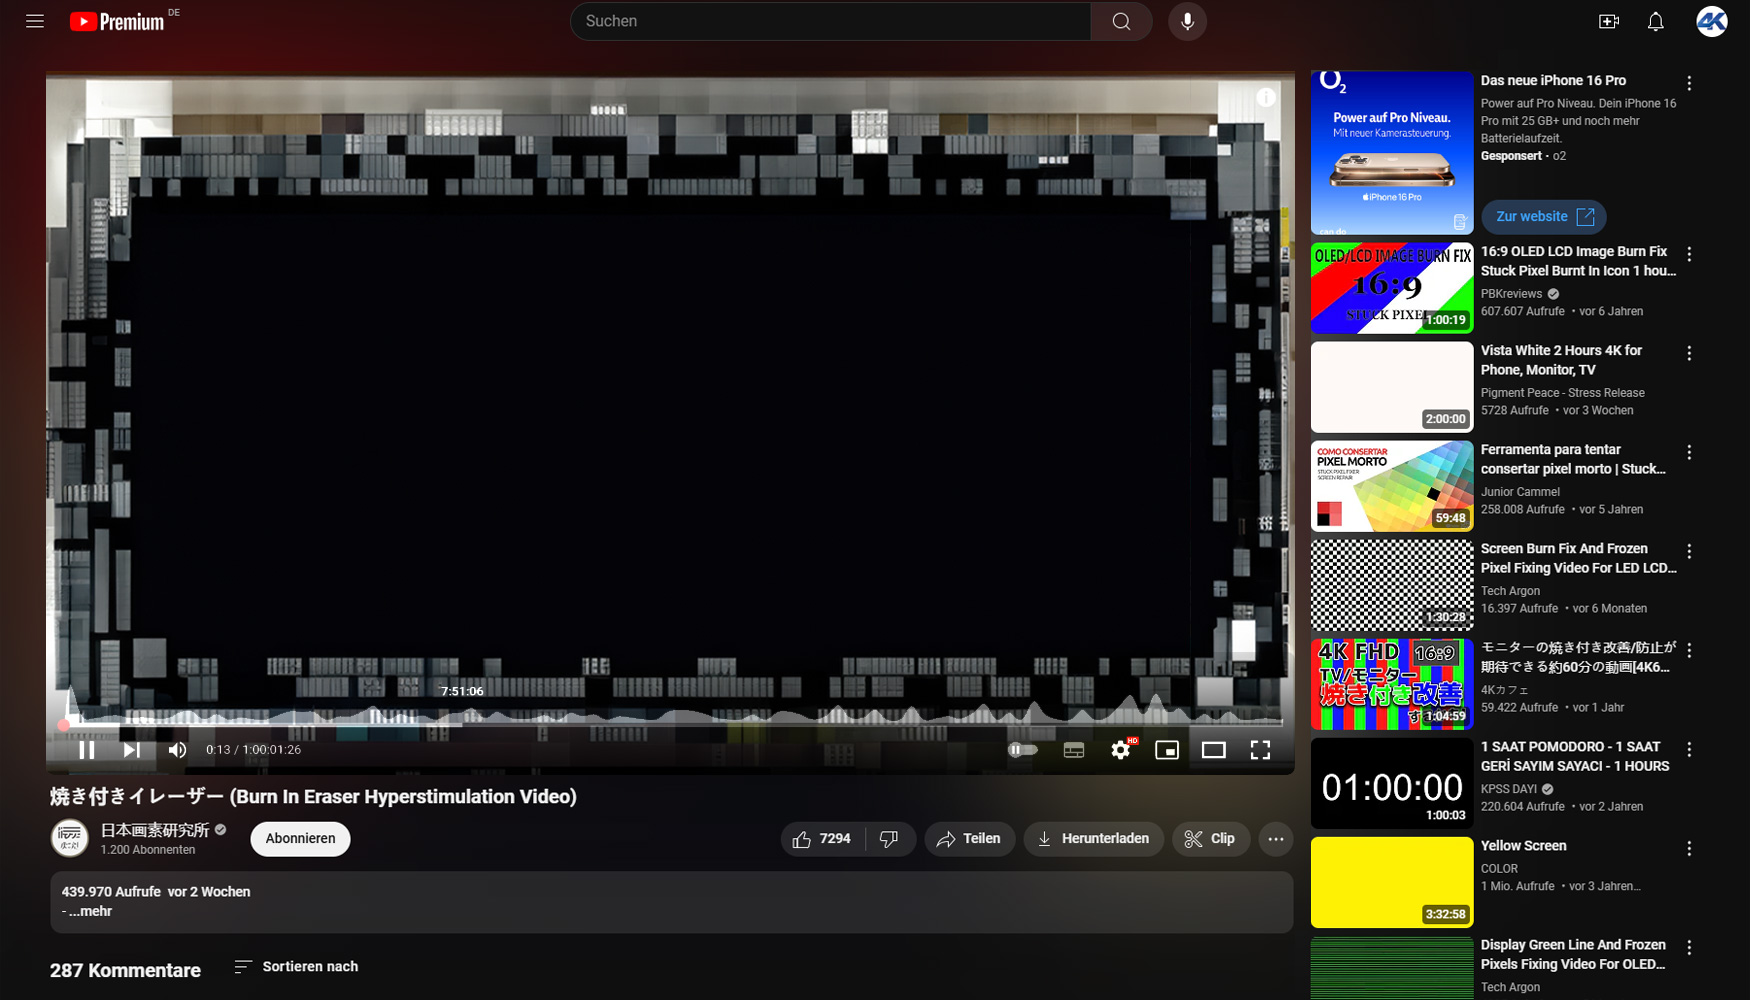Open account avatar menu
Screen dimensions: 1750x1000
[x=1712, y=21]
